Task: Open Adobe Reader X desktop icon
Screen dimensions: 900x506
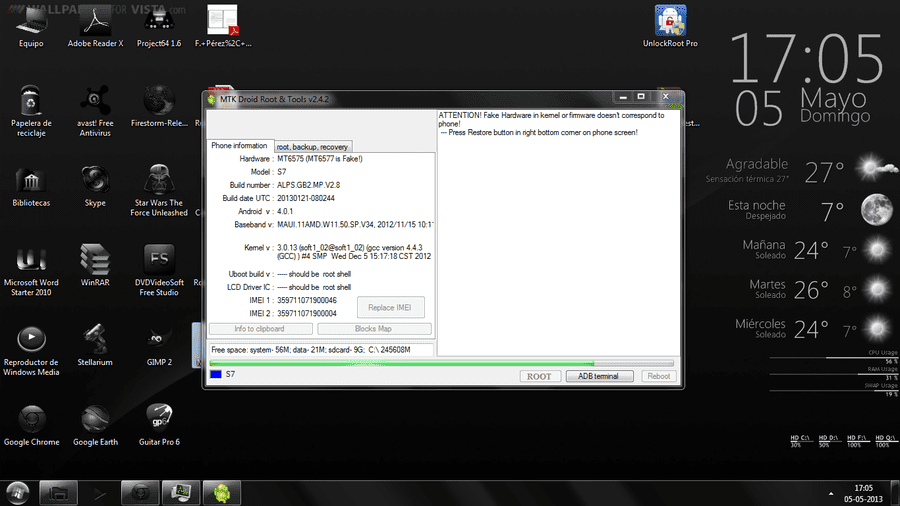Action: pyautogui.click(x=95, y=26)
